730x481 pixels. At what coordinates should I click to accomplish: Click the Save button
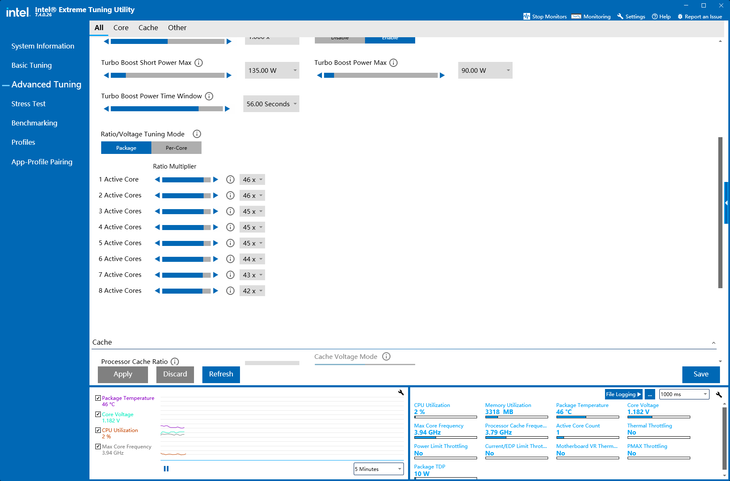click(701, 374)
